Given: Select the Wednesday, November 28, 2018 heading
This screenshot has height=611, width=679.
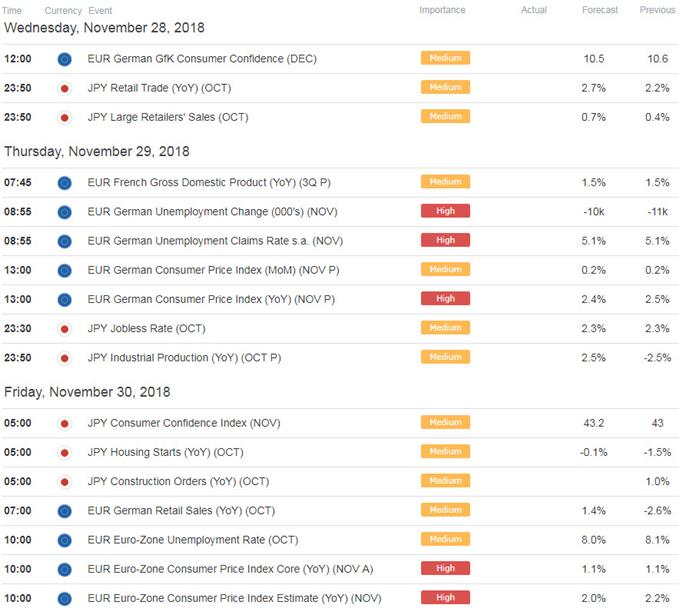Looking at the screenshot, I should [x=104, y=28].
